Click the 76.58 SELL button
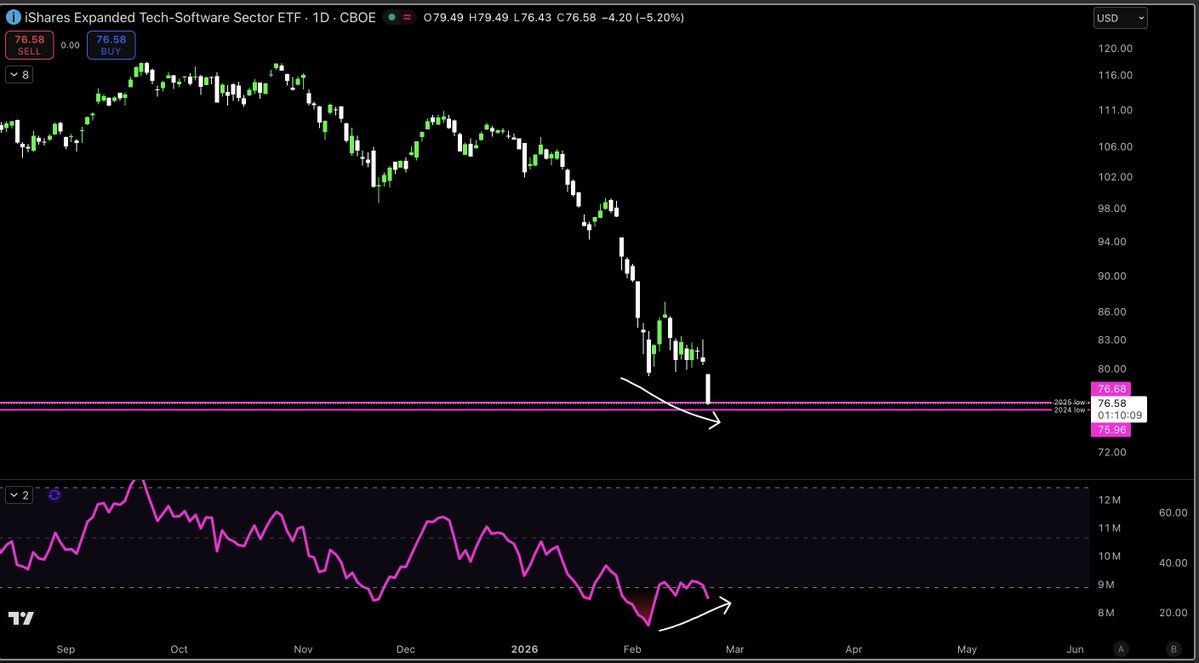 click(x=30, y=45)
